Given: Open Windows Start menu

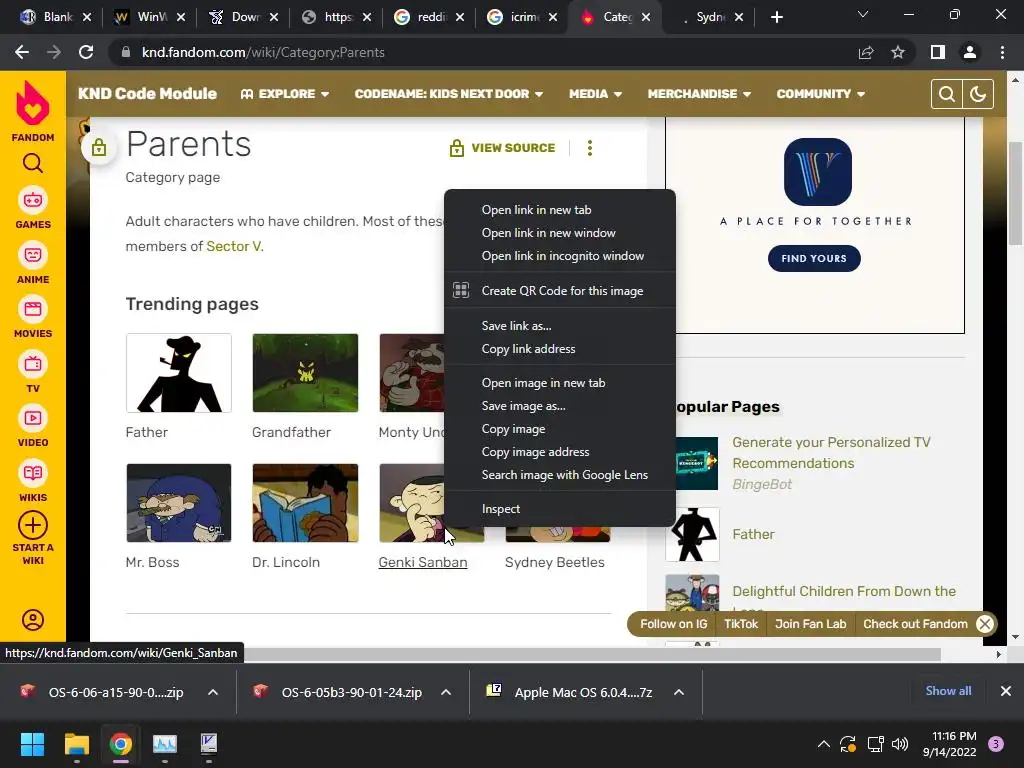Looking at the screenshot, I should point(32,744).
